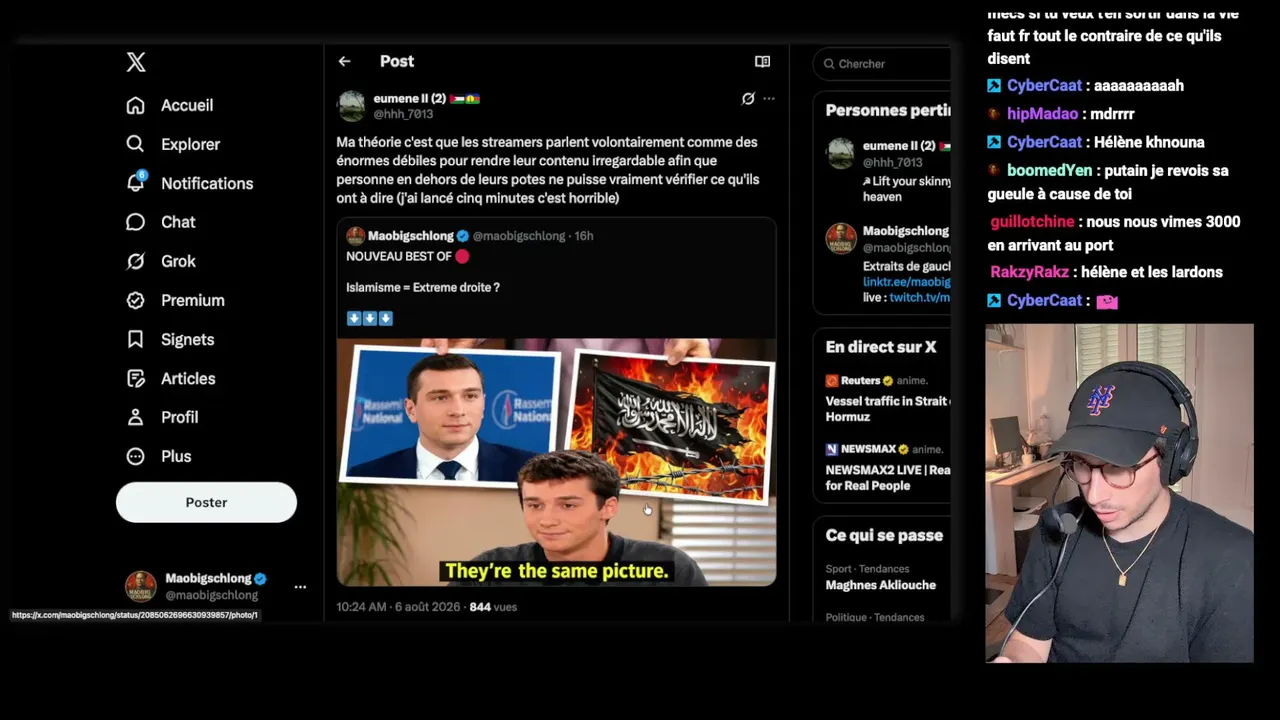Click the 16h time on the quoted post
This screenshot has width=1280, height=720.
click(583, 236)
